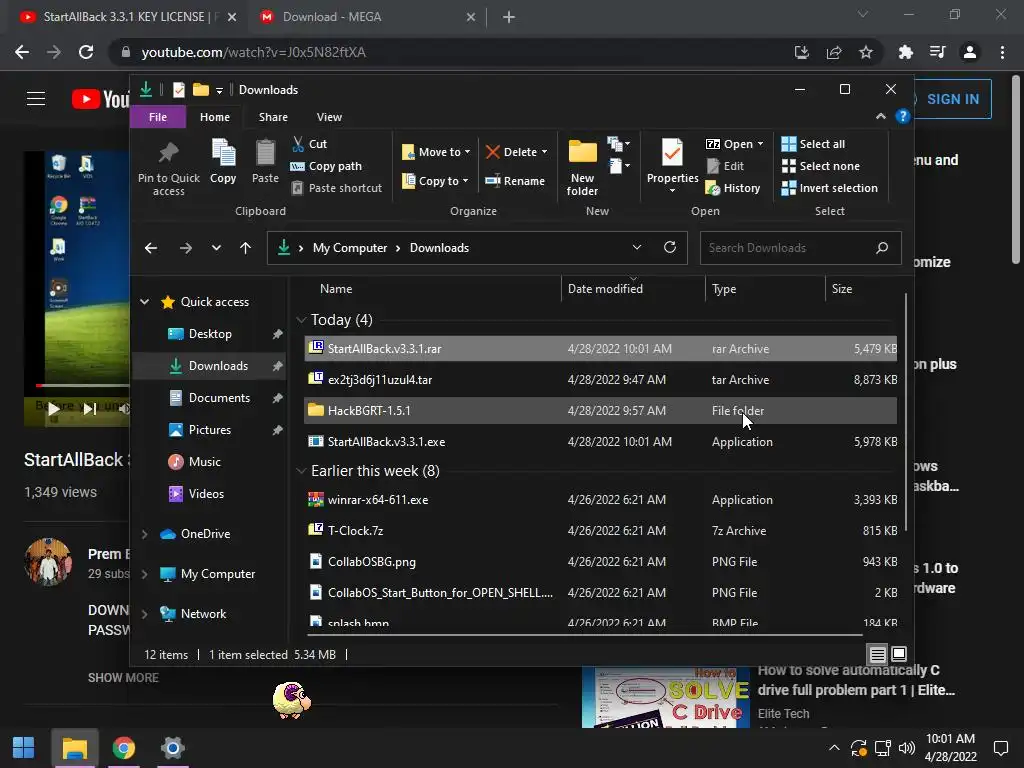
Task: Click Paste shortcut in ribbon
Action: pos(337,188)
